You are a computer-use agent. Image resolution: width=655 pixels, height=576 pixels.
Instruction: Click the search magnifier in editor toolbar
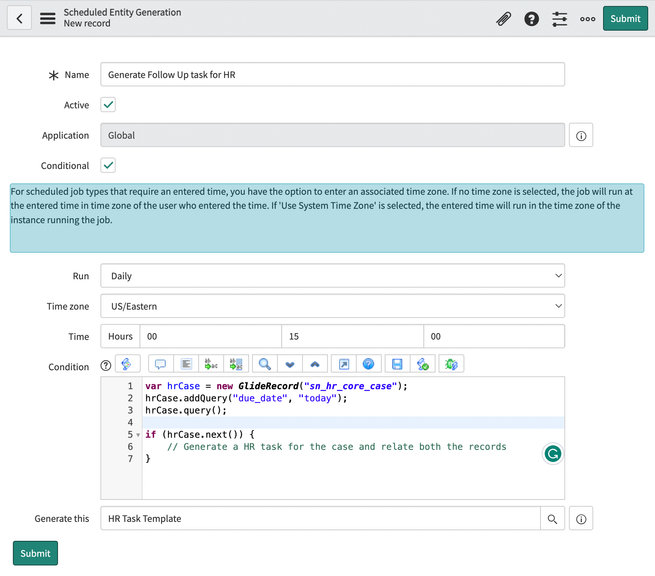click(264, 364)
